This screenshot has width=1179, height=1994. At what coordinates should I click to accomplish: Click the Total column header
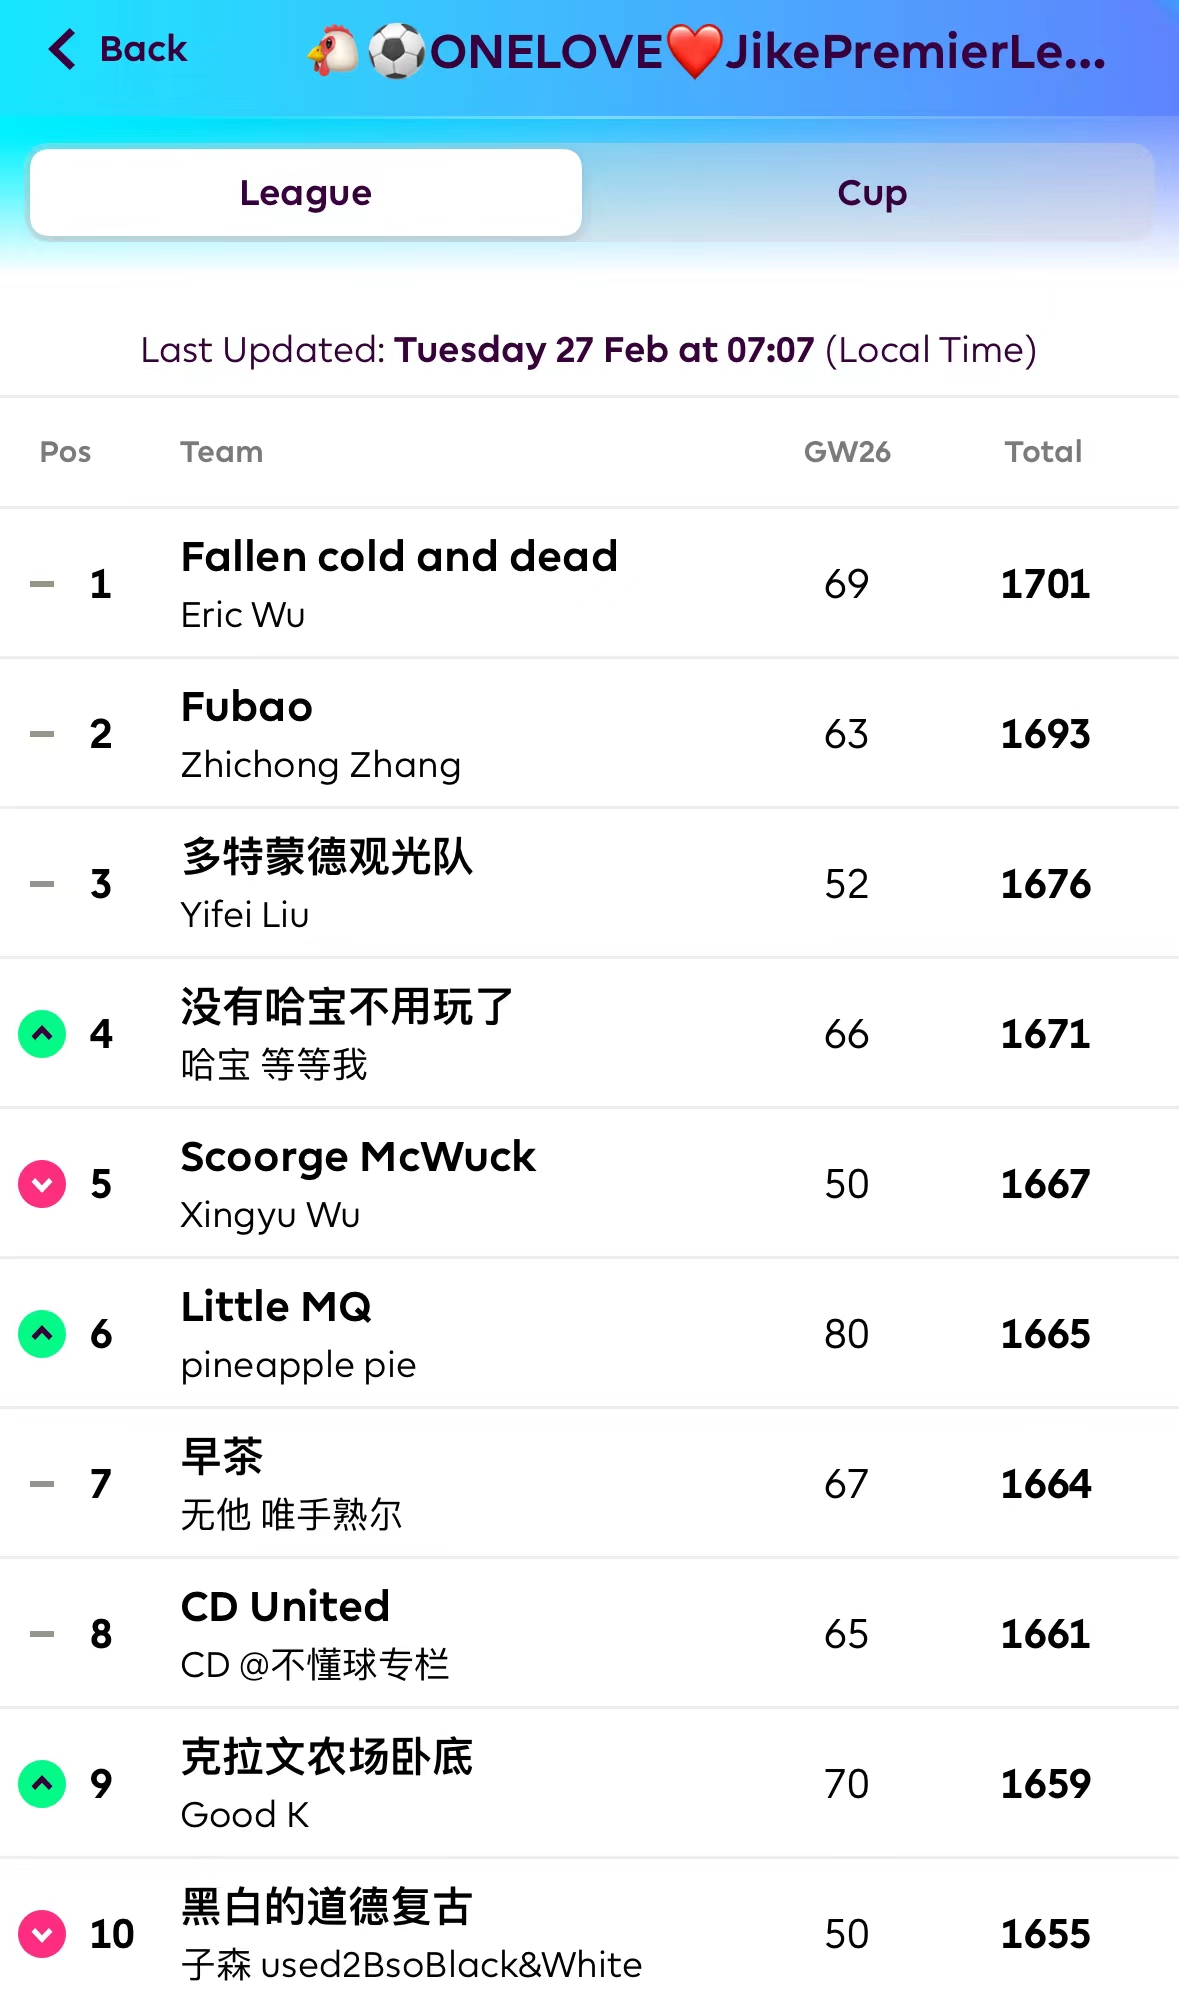[x=1043, y=452]
